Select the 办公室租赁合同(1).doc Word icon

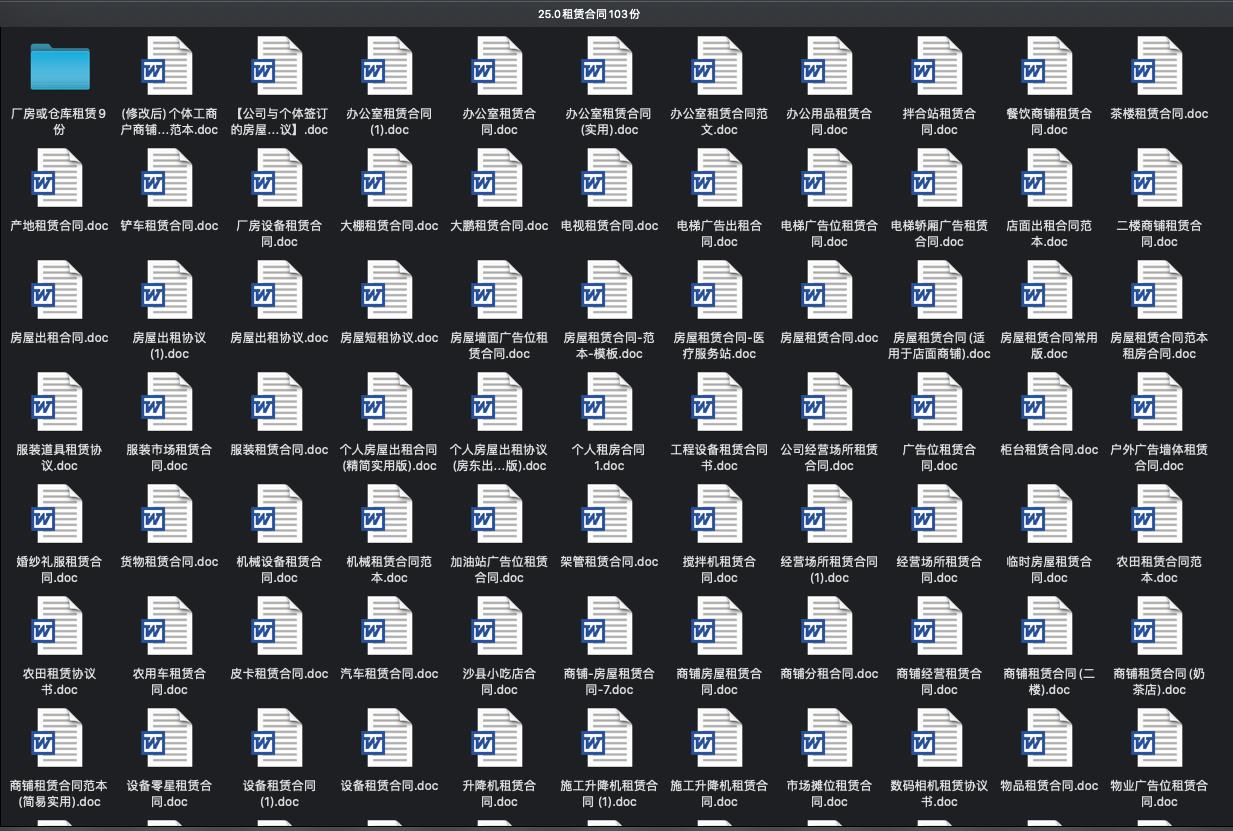click(x=389, y=66)
